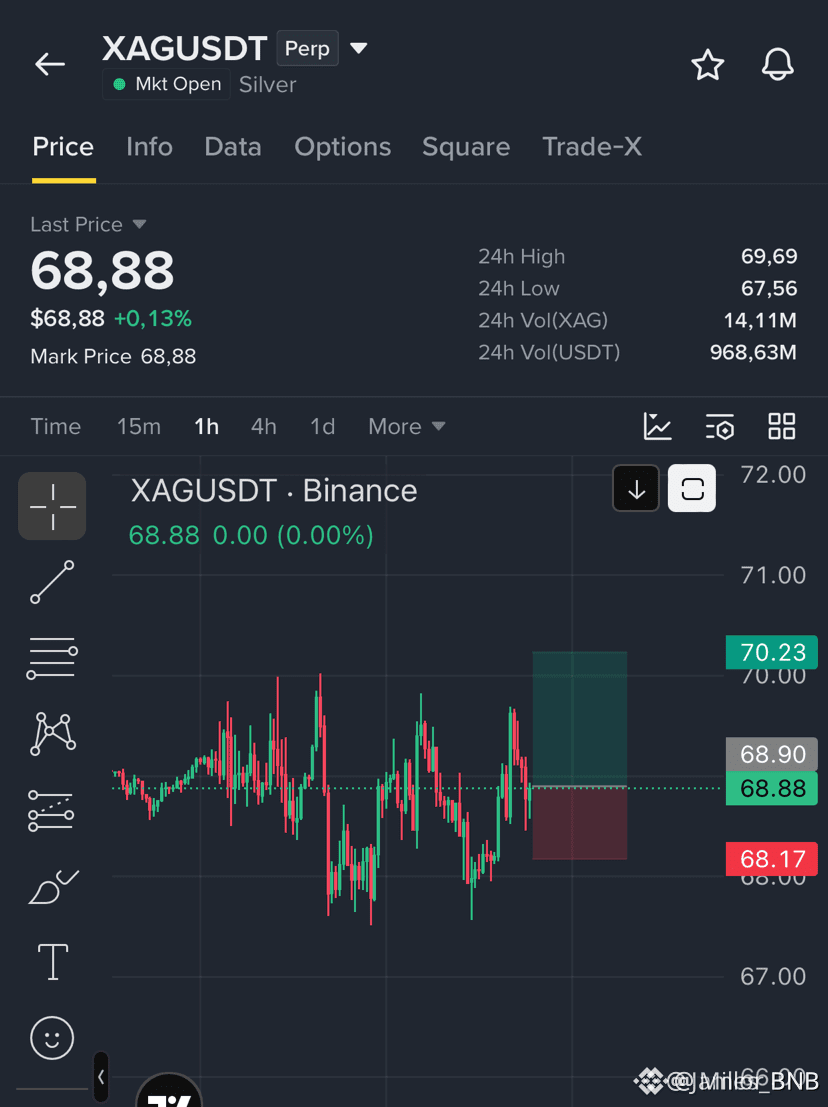Go back using the arrow icon

50,64
